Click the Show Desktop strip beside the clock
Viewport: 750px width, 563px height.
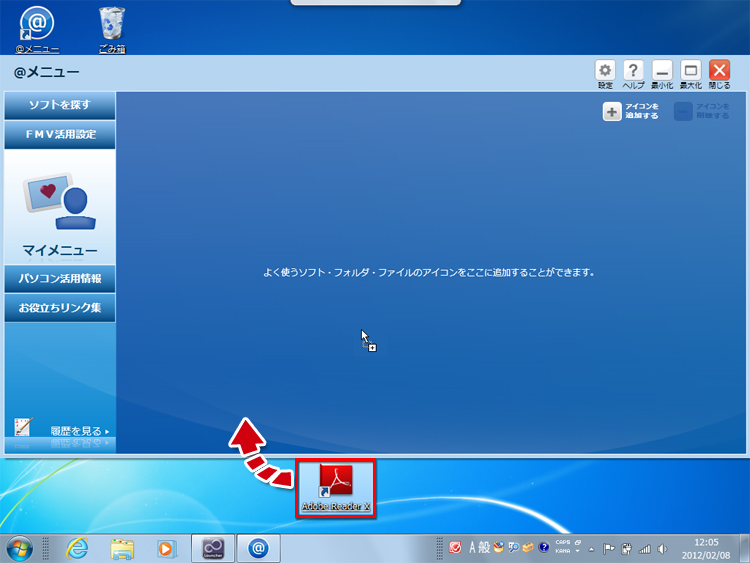pos(745,549)
